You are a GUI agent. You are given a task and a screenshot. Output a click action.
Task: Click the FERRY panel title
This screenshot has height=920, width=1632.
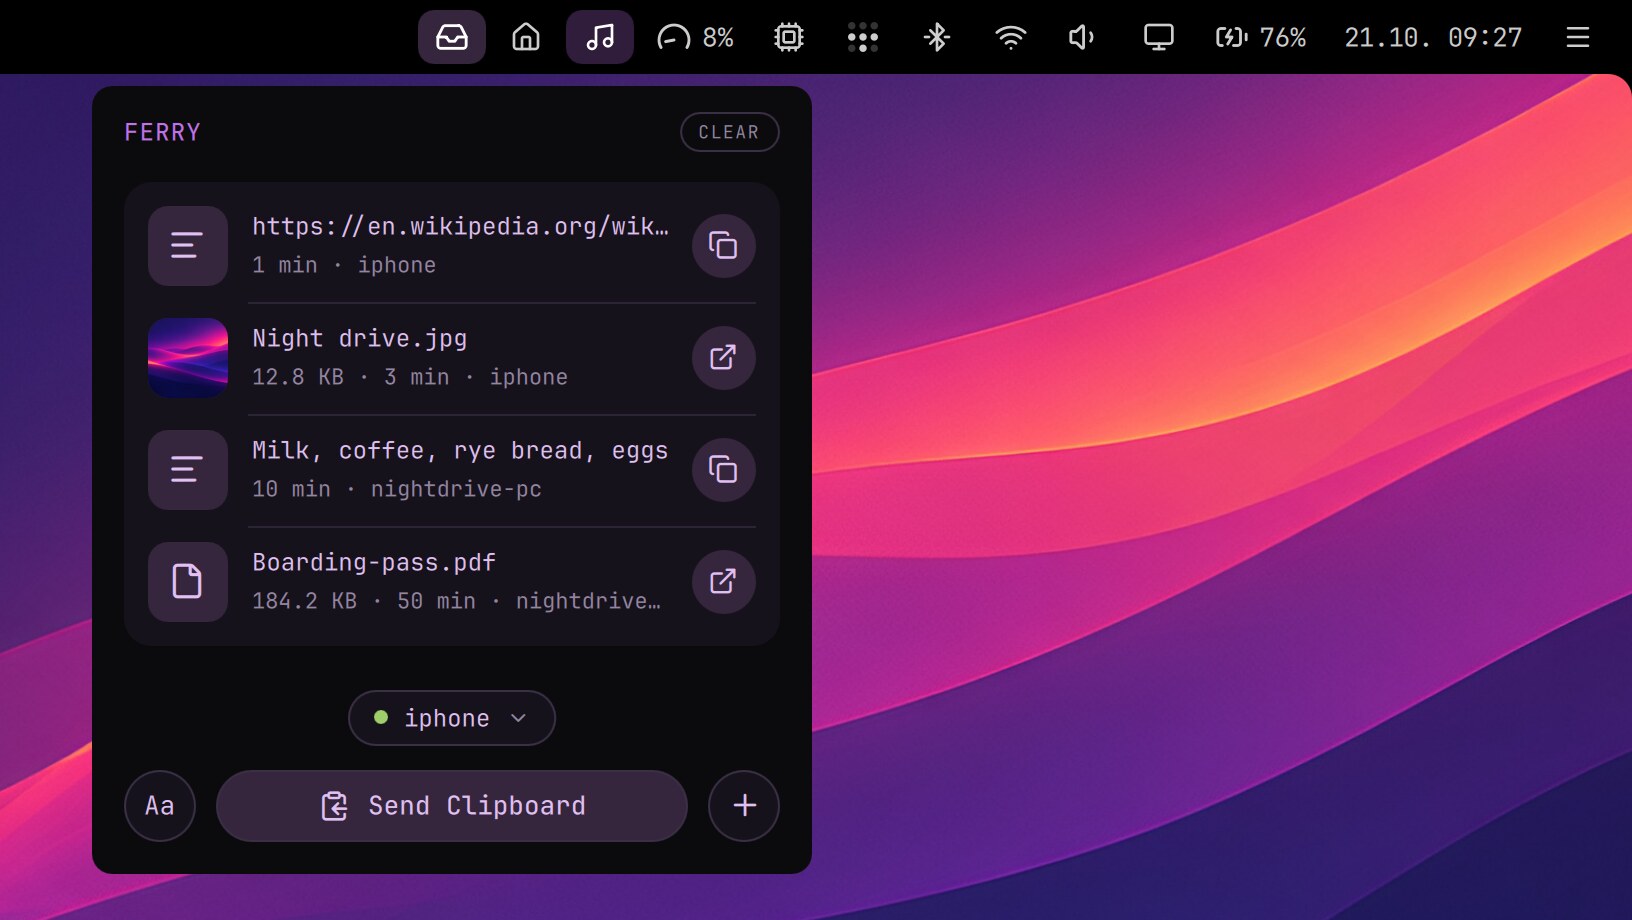[x=163, y=132]
